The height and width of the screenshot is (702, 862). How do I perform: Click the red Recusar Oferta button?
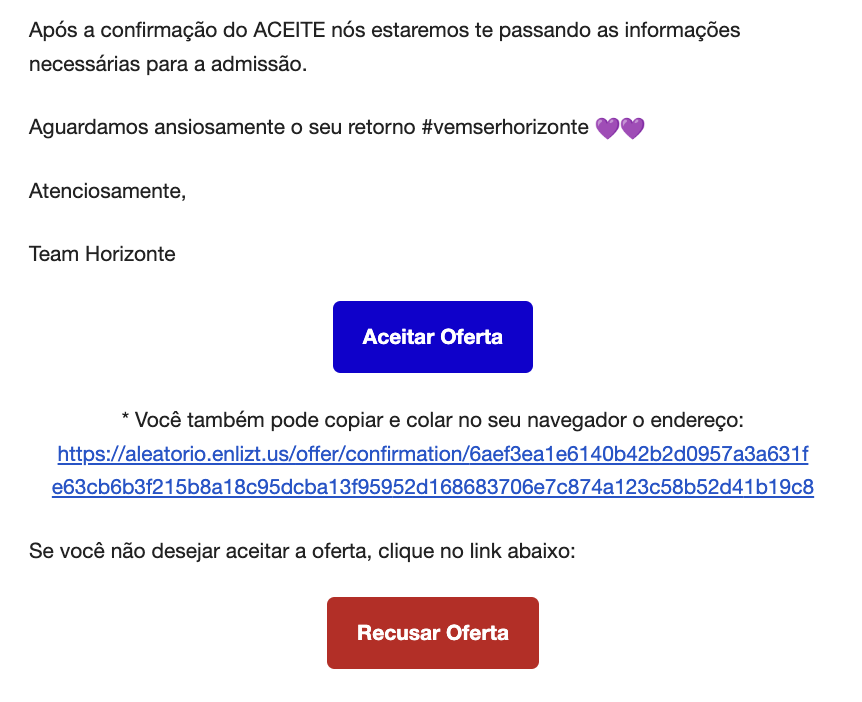point(433,633)
